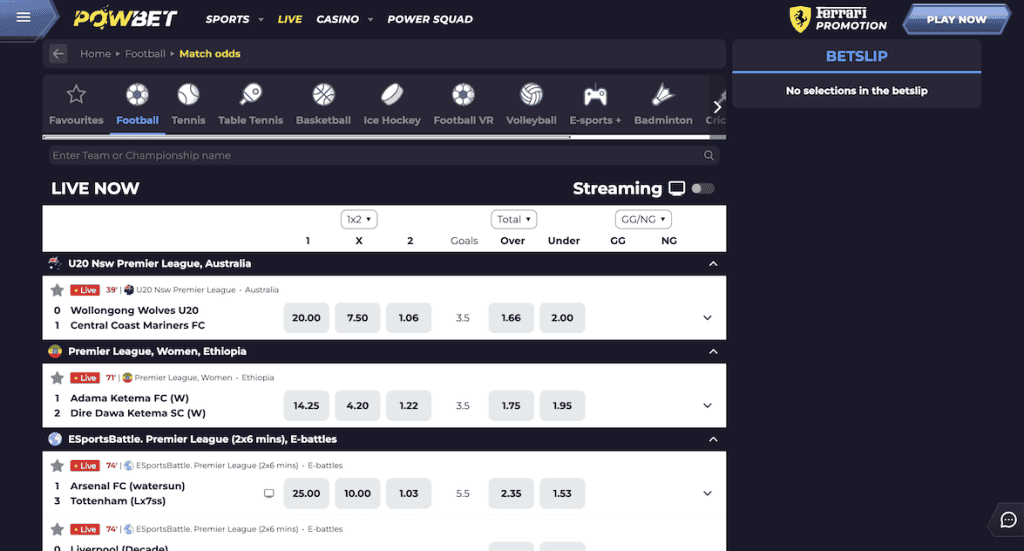This screenshot has height=551, width=1024.
Task: Favourite the Wollongong Wolves U20 match
Action: [57, 290]
